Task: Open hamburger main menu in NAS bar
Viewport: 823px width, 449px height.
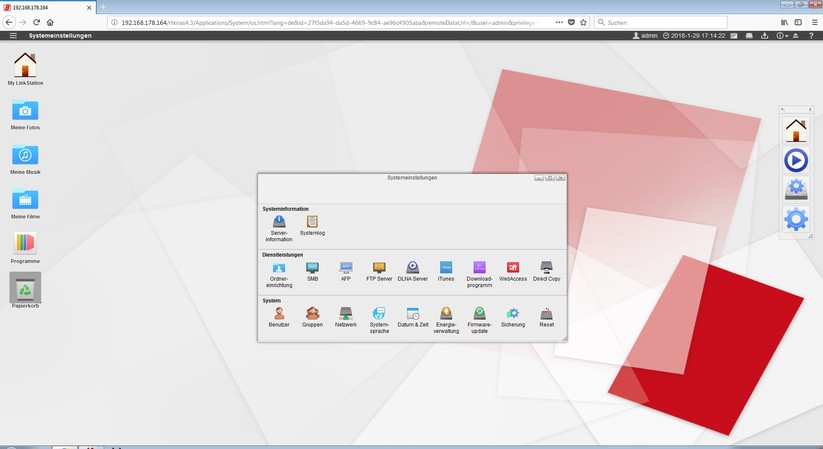Action: 13,36
